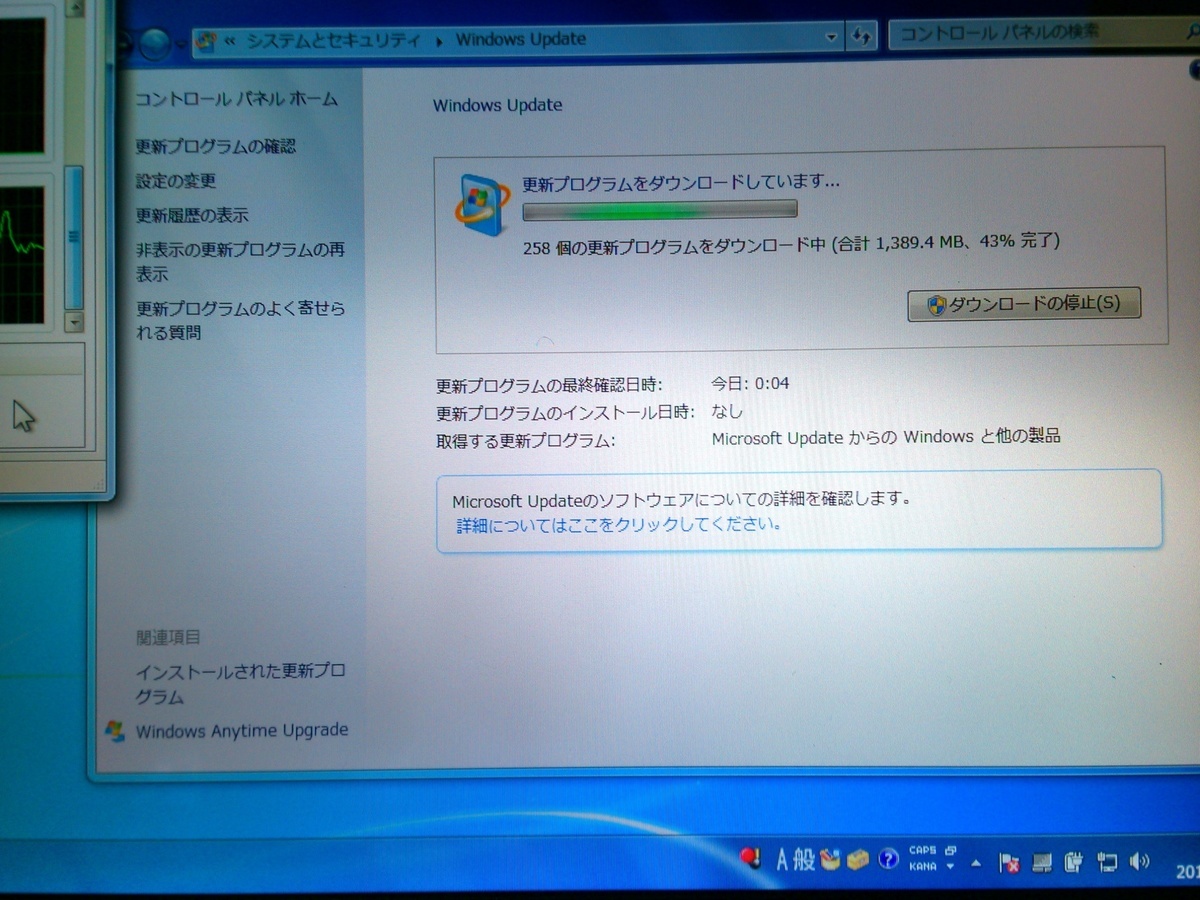Screen dimensions: 1200x900
Task: Open the network connection tray icon
Action: [1107, 861]
